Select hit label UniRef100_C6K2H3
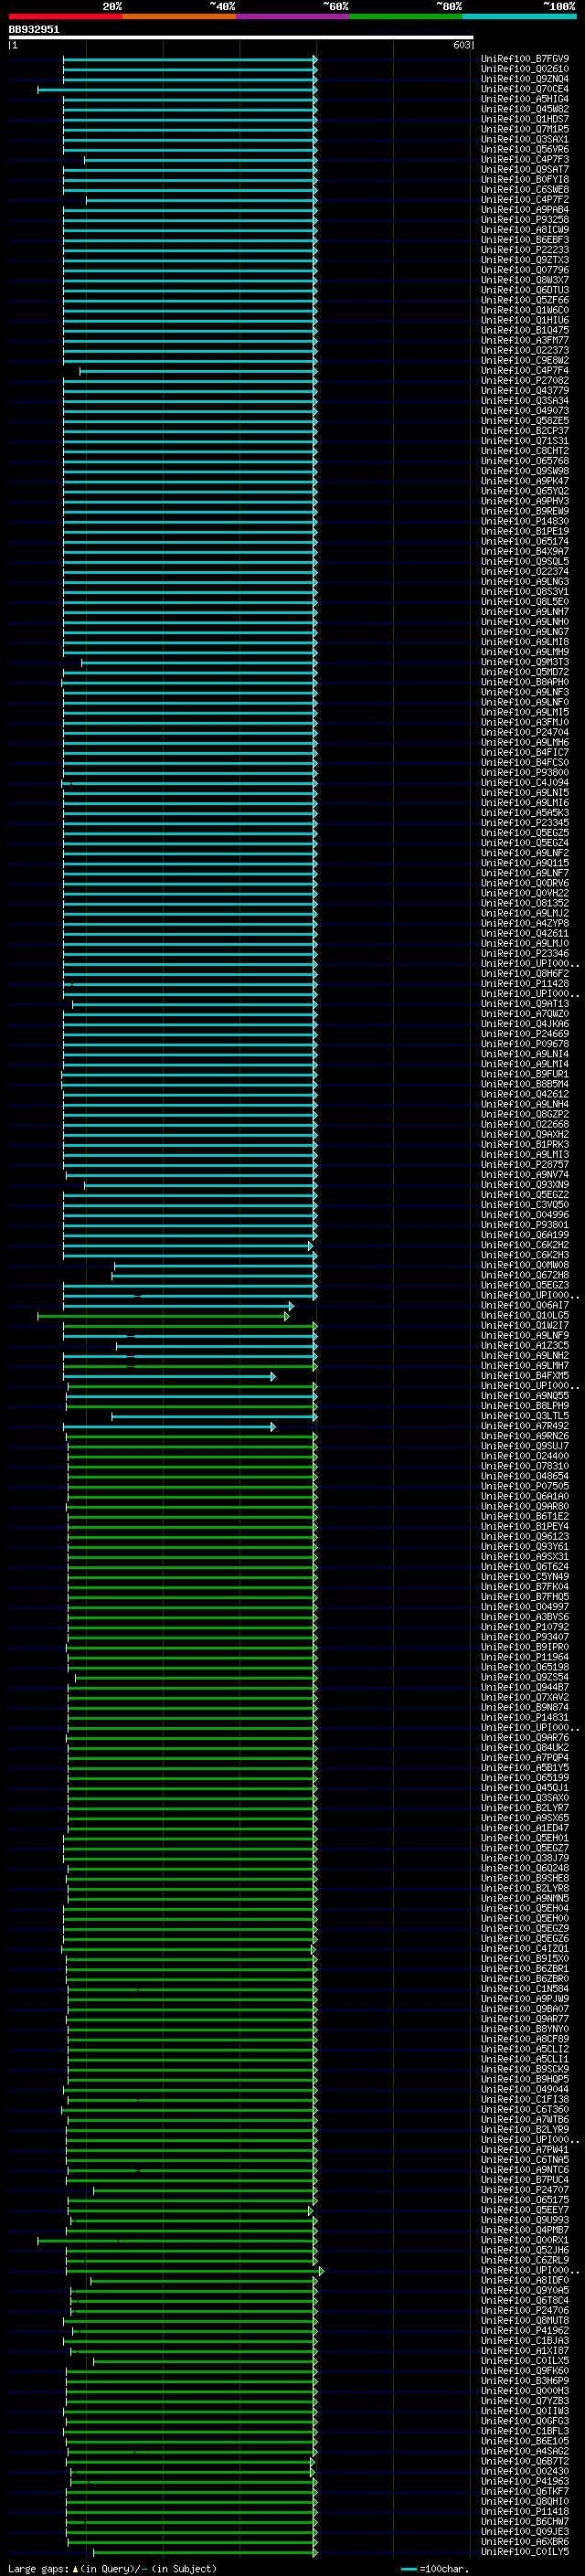The height and width of the screenshot is (2576, 585). tap(525, 1255)
